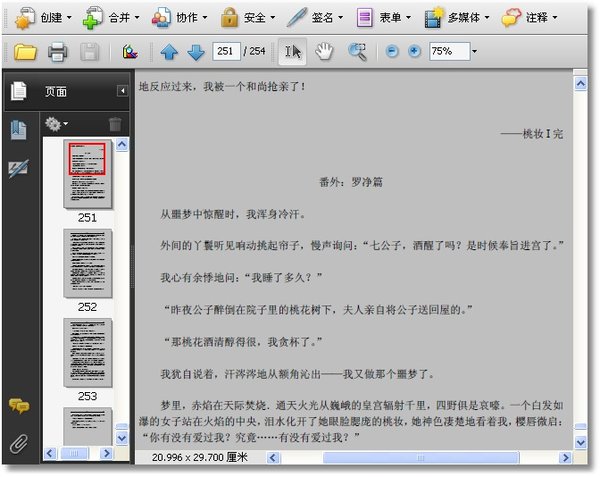This screenshot has width=600, height=477.
Task: Click the zoom out minus button
Action: tap(392, 51)
